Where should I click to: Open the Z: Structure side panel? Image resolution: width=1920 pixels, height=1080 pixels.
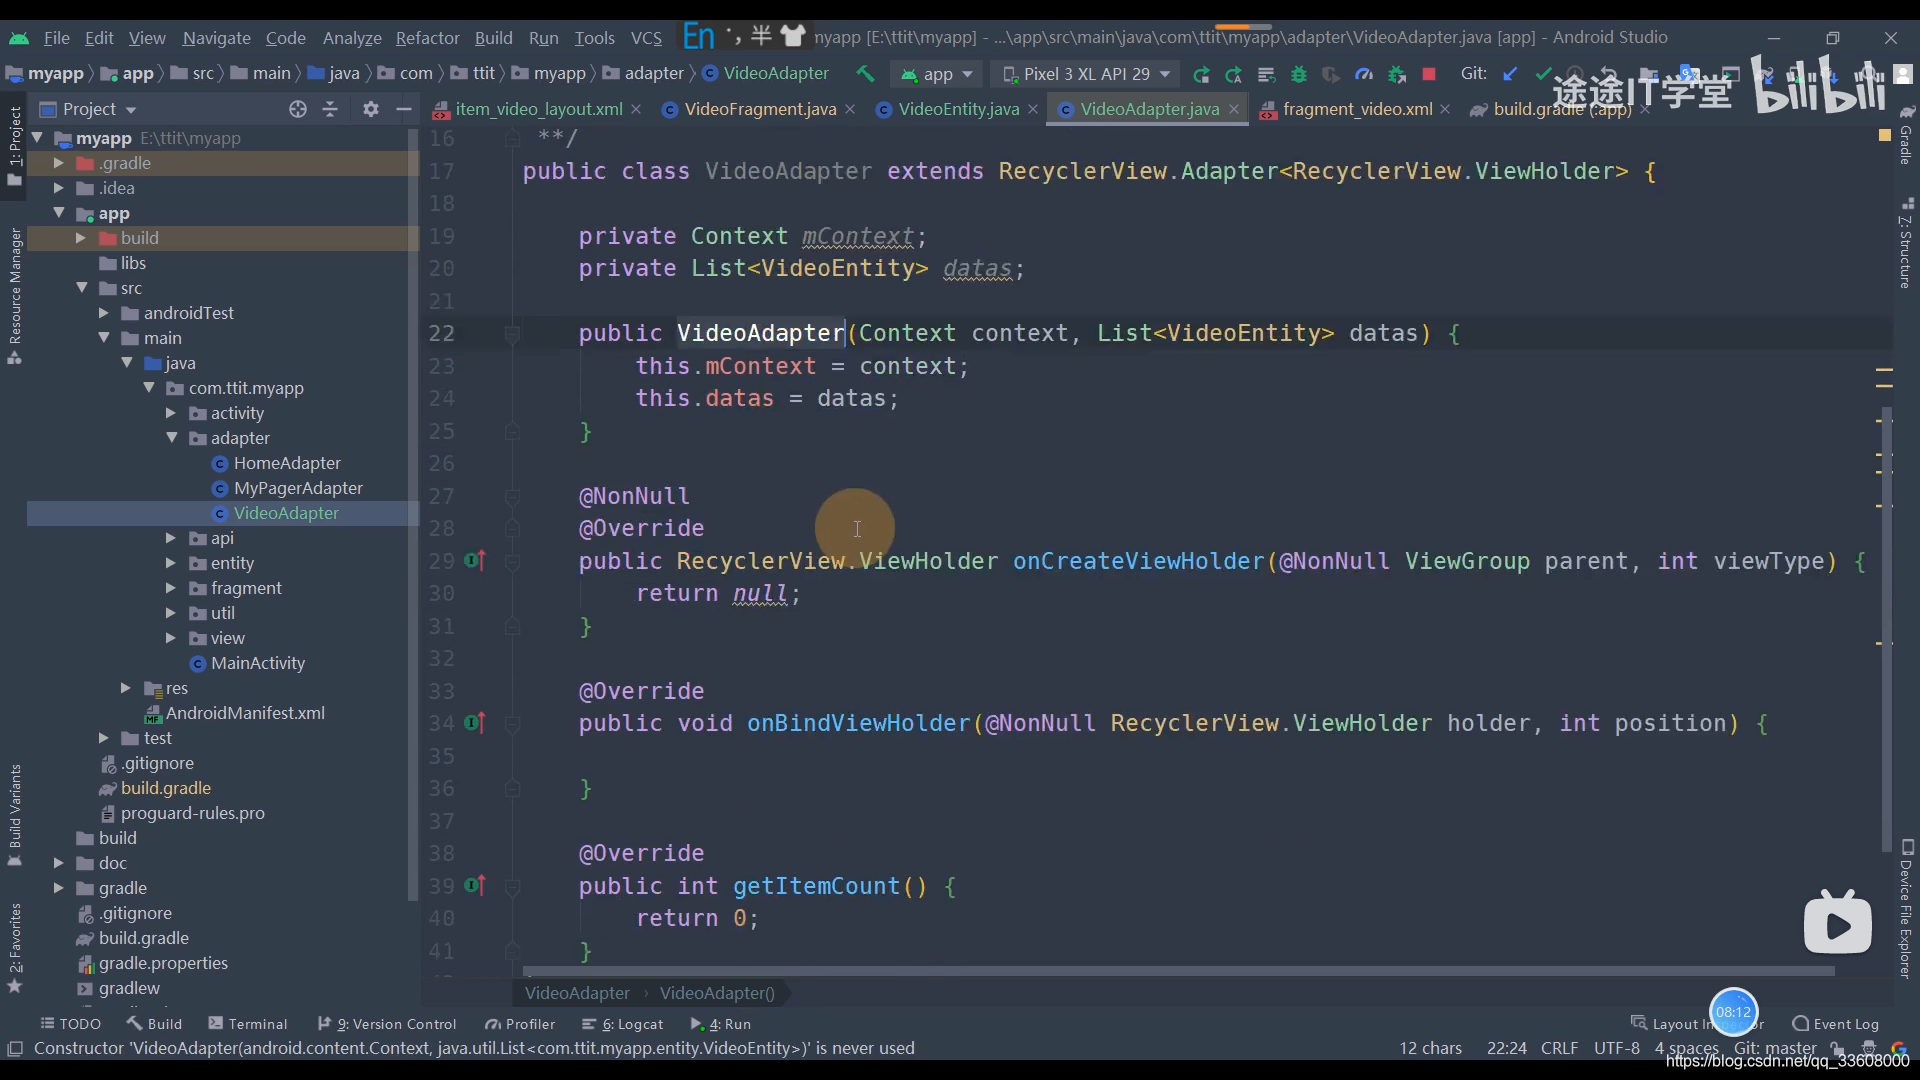(1906, 243)
